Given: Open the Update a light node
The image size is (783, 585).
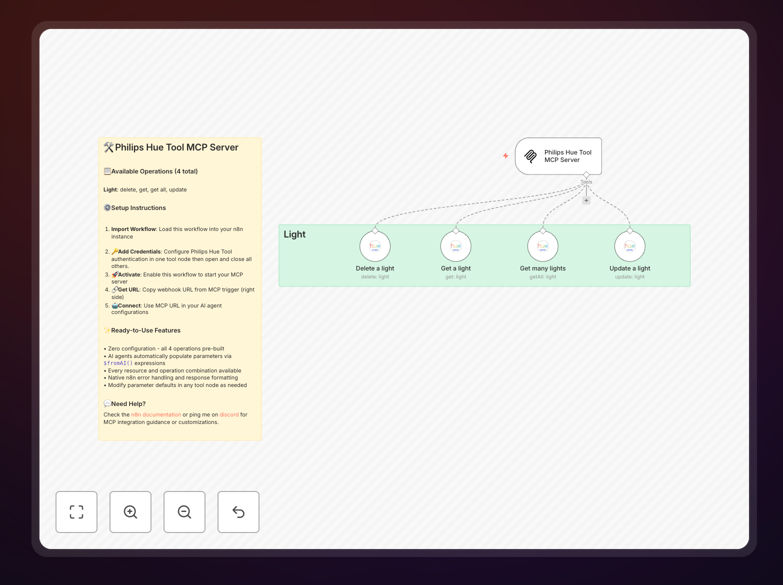Looking at the screenshot, I should tap(630, 246).
